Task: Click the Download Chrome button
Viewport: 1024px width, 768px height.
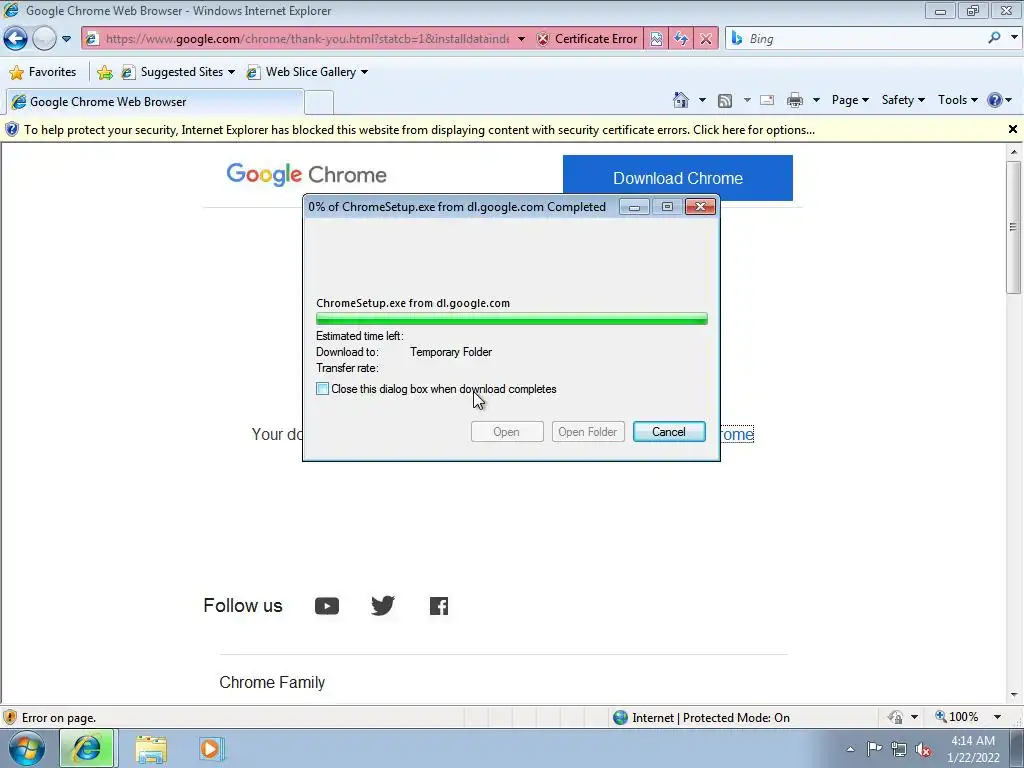Action: (677, 178)
